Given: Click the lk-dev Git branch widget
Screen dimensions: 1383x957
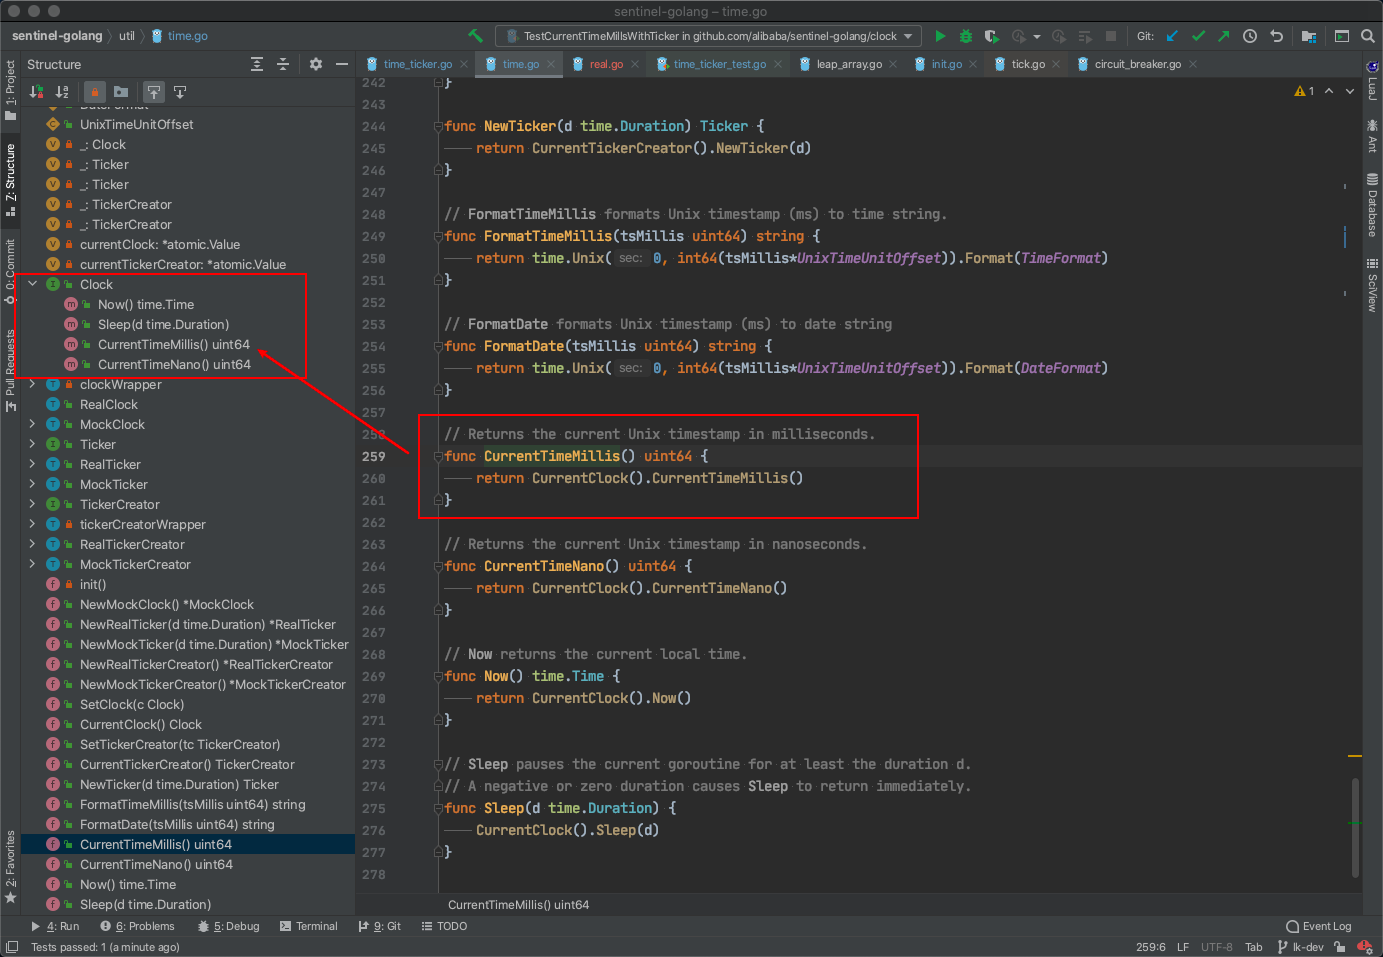Looking at the screenshot, I should pyautogui.click(x=1300, y=947).
